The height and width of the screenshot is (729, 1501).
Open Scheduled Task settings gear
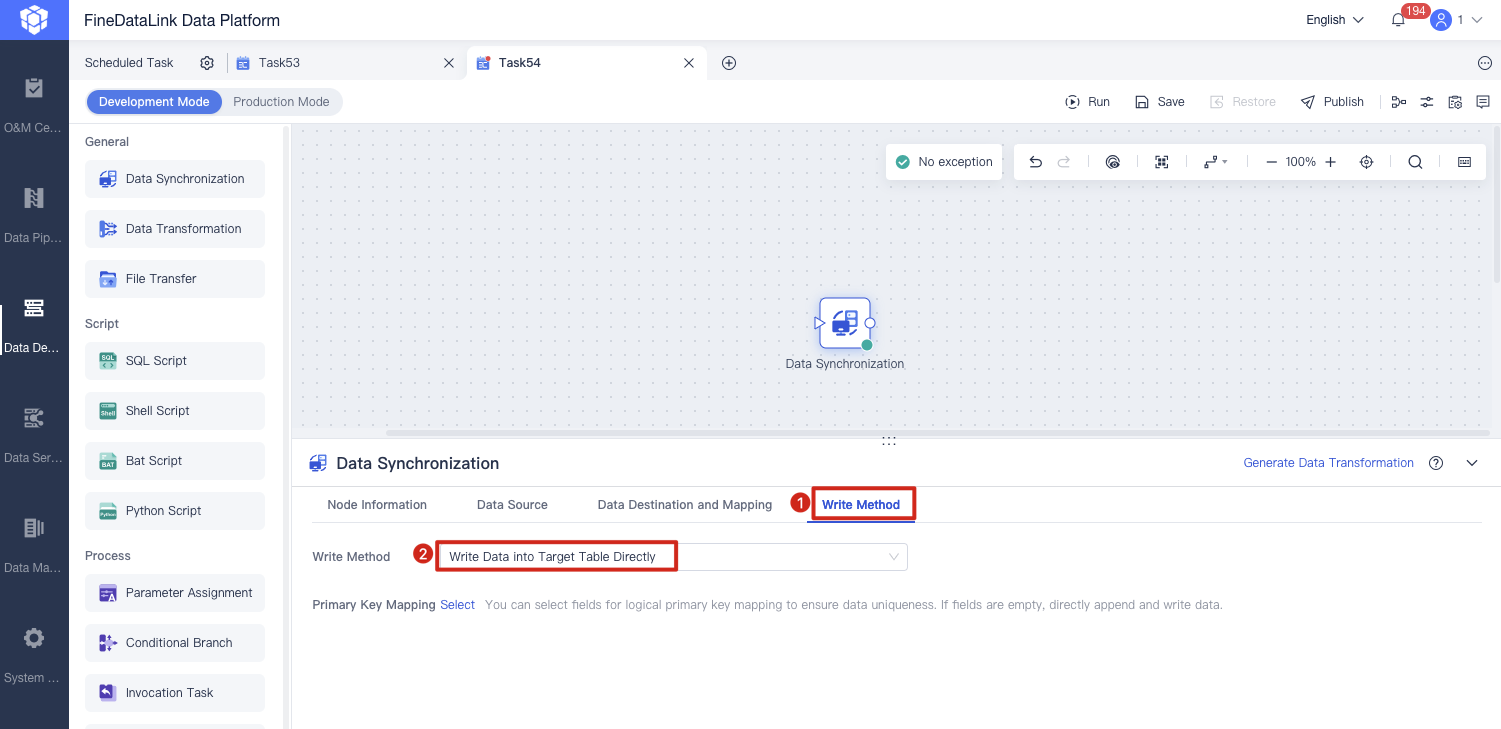(207, 63)
